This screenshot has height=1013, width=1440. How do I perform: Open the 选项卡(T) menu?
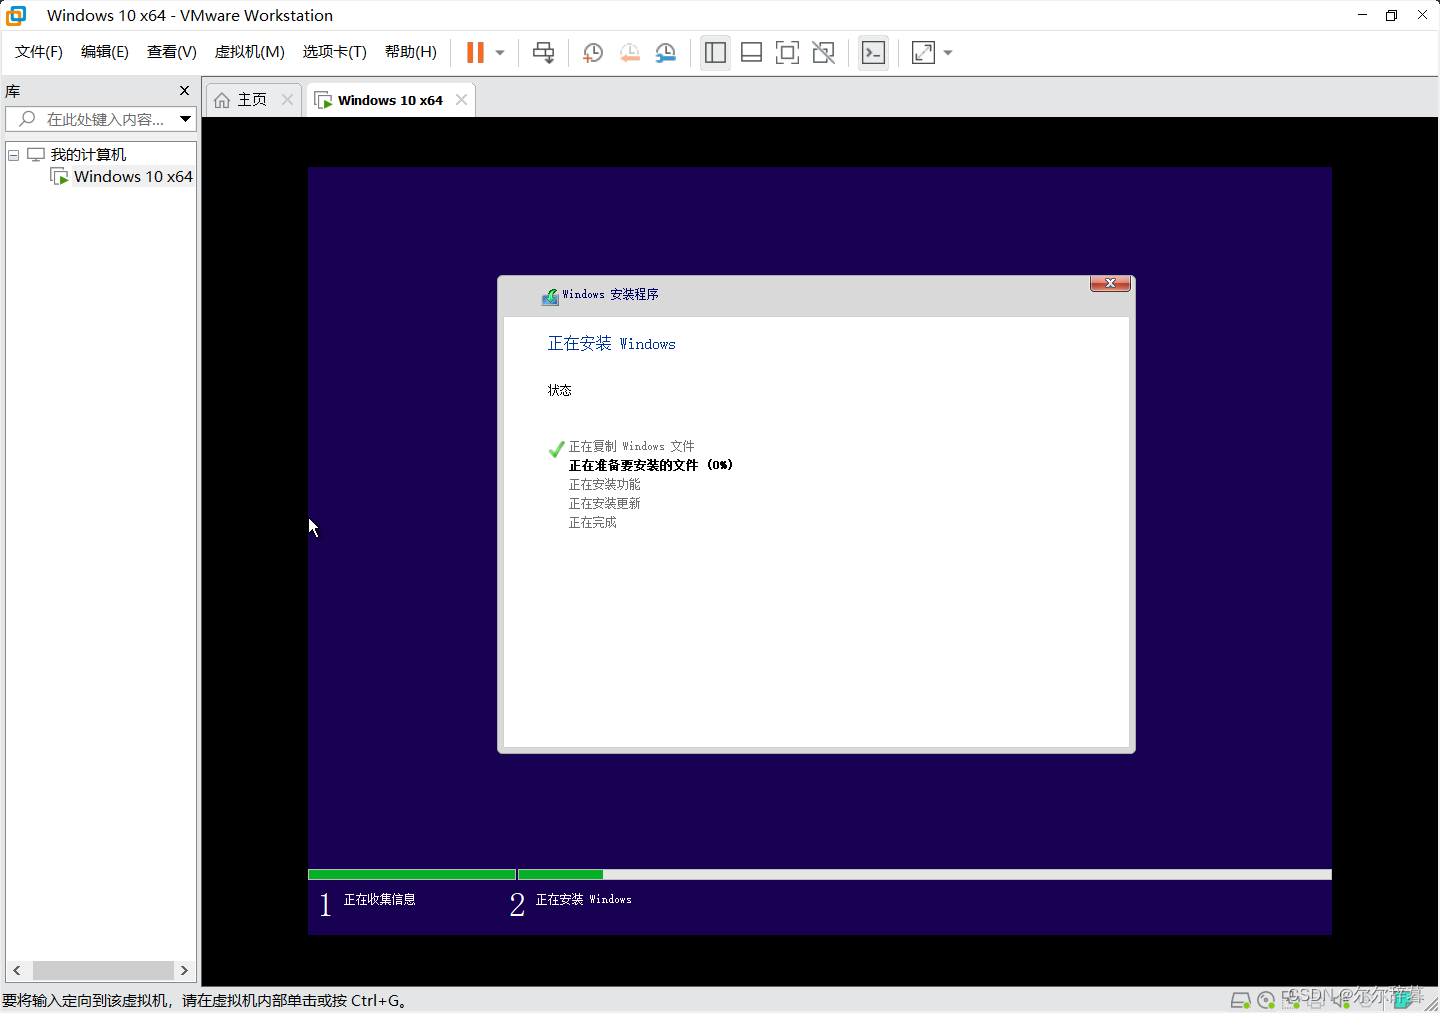click(335, 52)
